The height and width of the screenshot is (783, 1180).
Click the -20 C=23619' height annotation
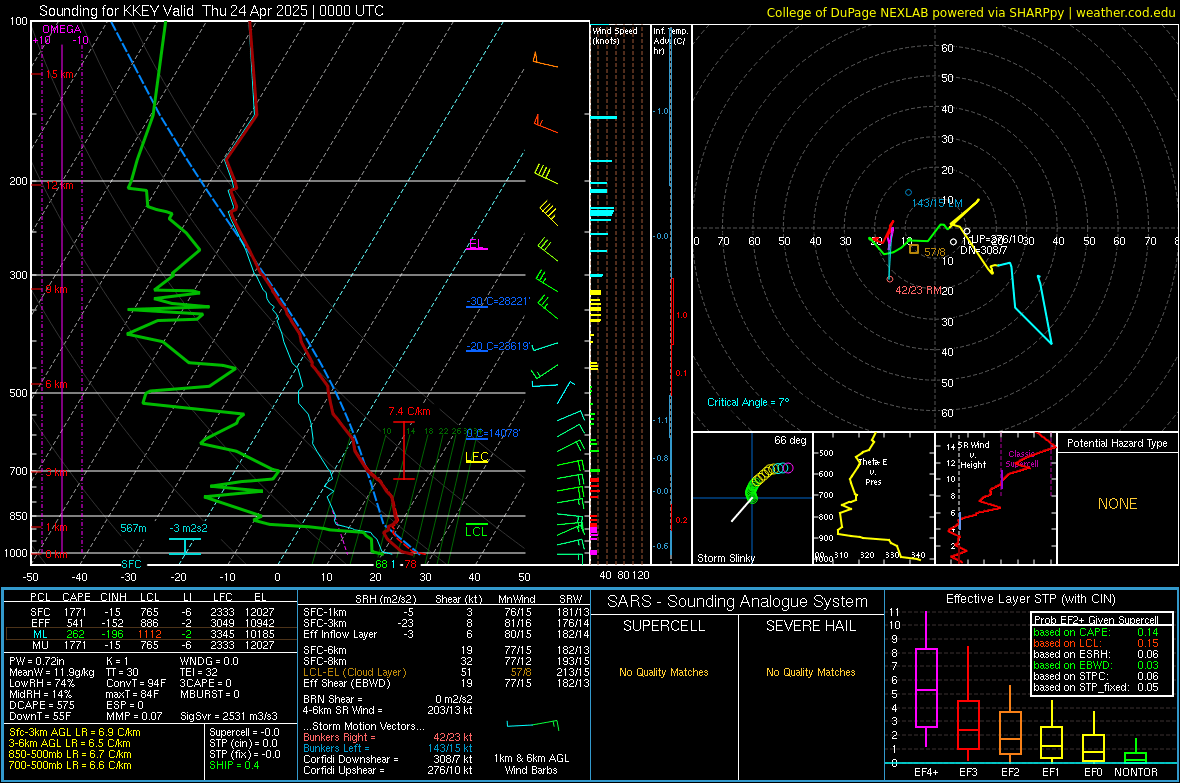click(498, 346)
